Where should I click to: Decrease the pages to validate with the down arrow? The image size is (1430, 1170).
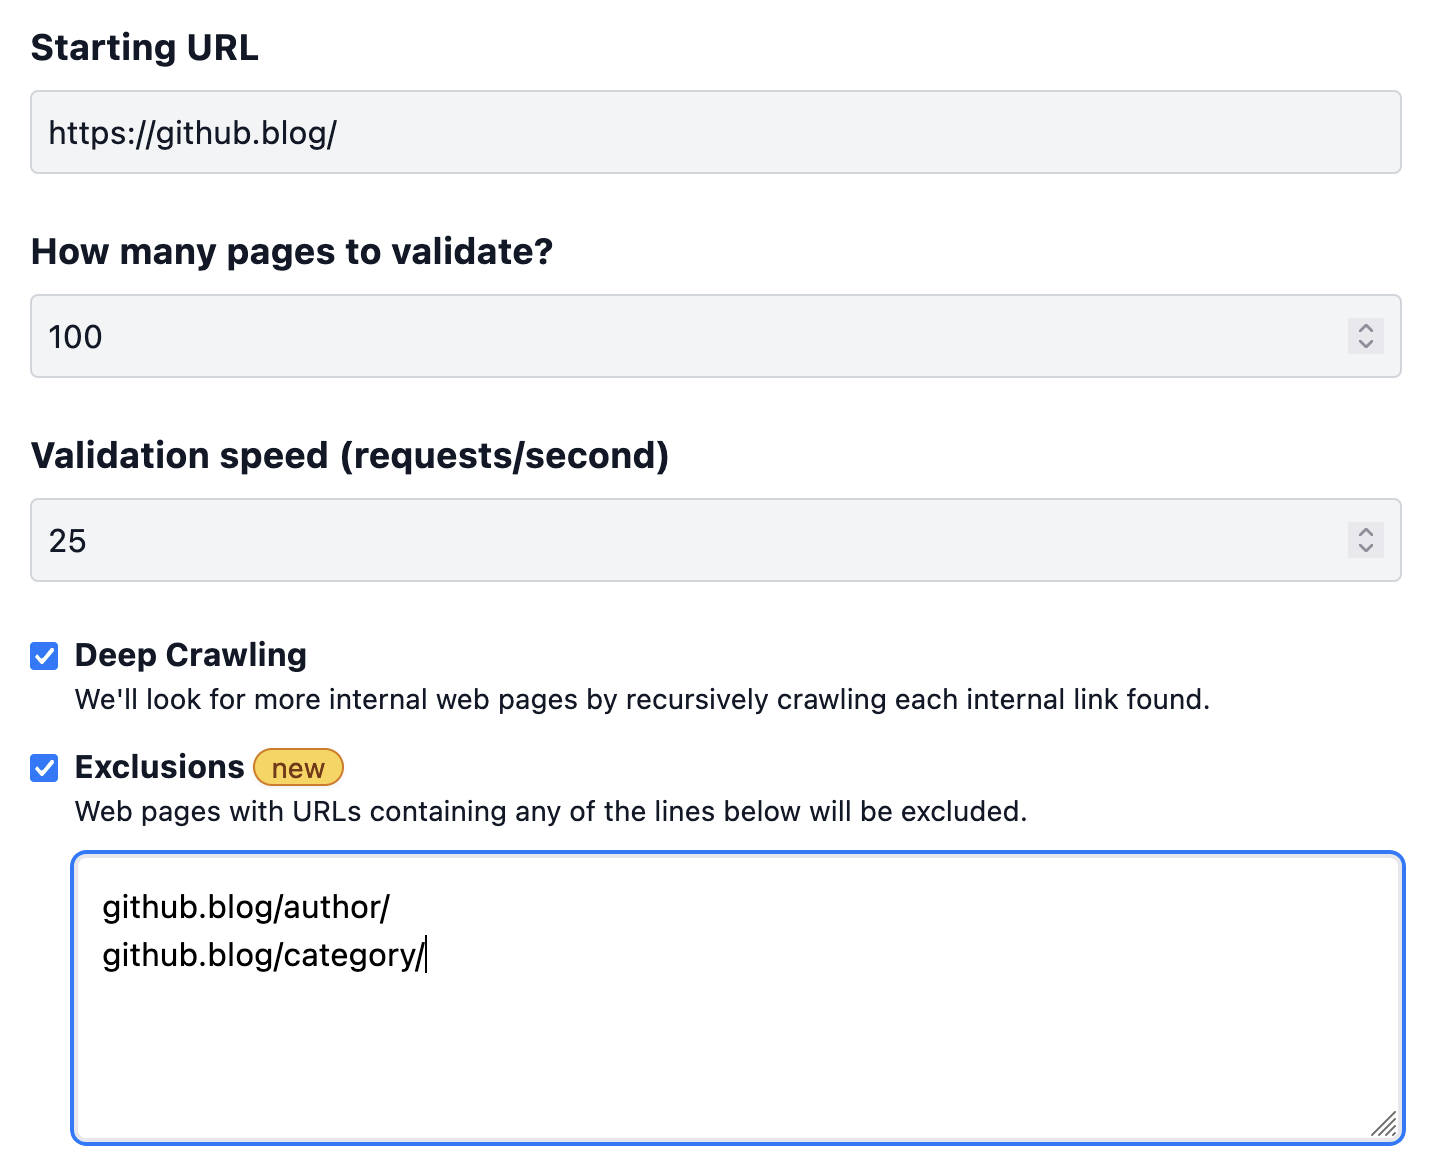click(1365, 345)
